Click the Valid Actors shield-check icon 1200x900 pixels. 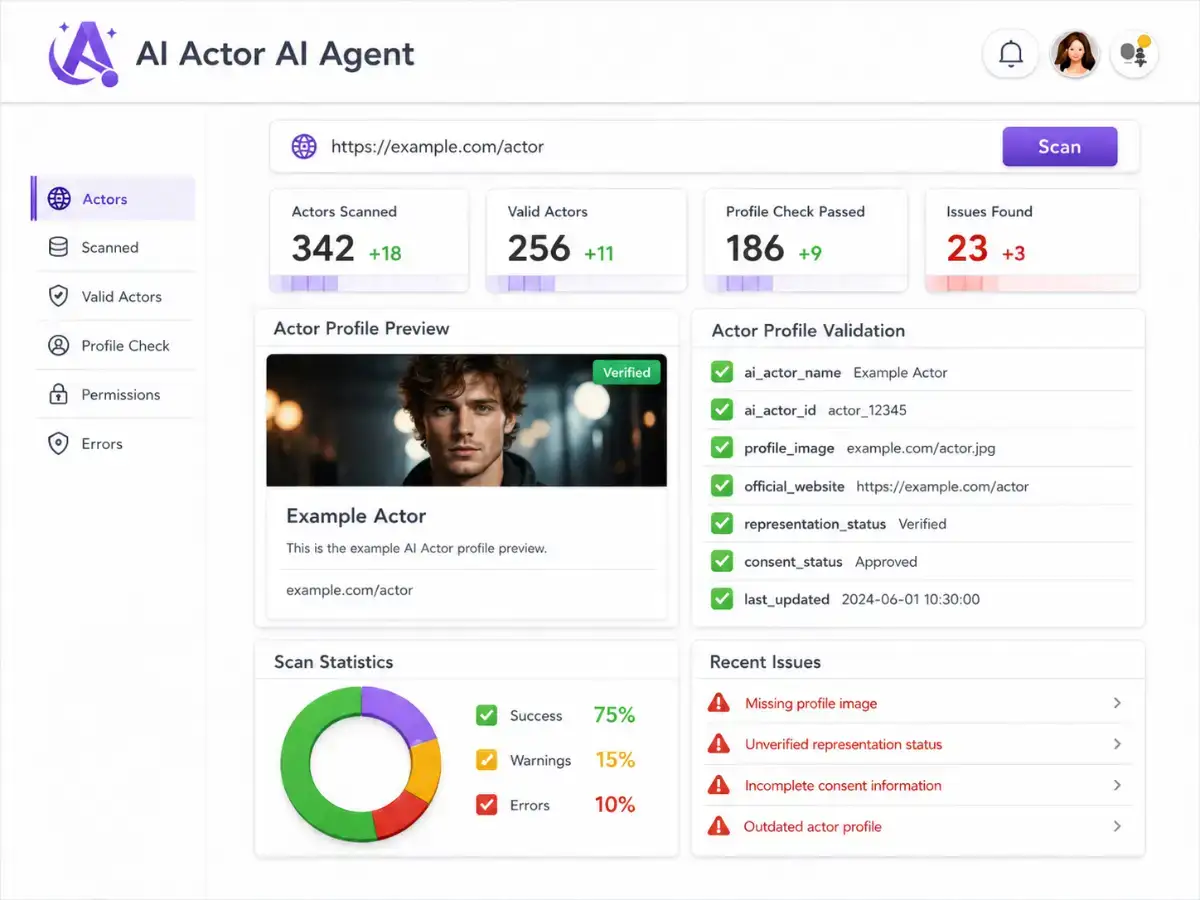[59, 296]
